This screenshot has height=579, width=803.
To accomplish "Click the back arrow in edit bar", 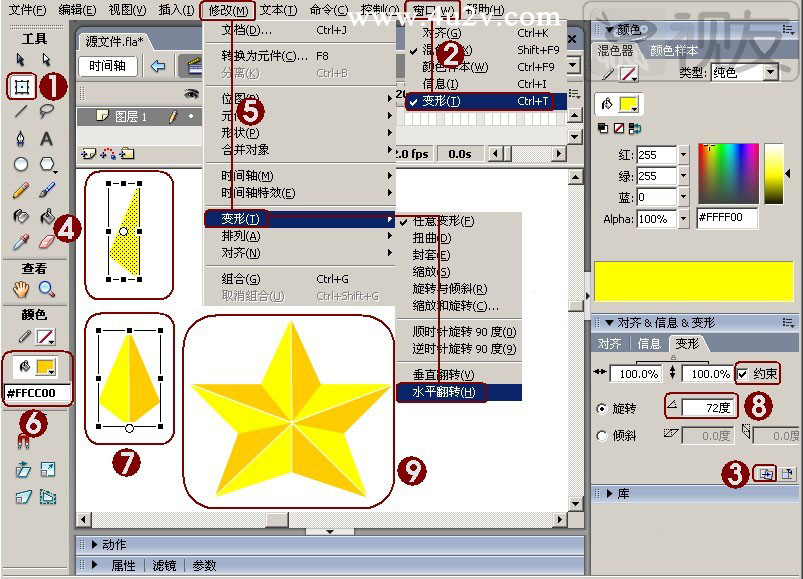I will pos(158,66).
